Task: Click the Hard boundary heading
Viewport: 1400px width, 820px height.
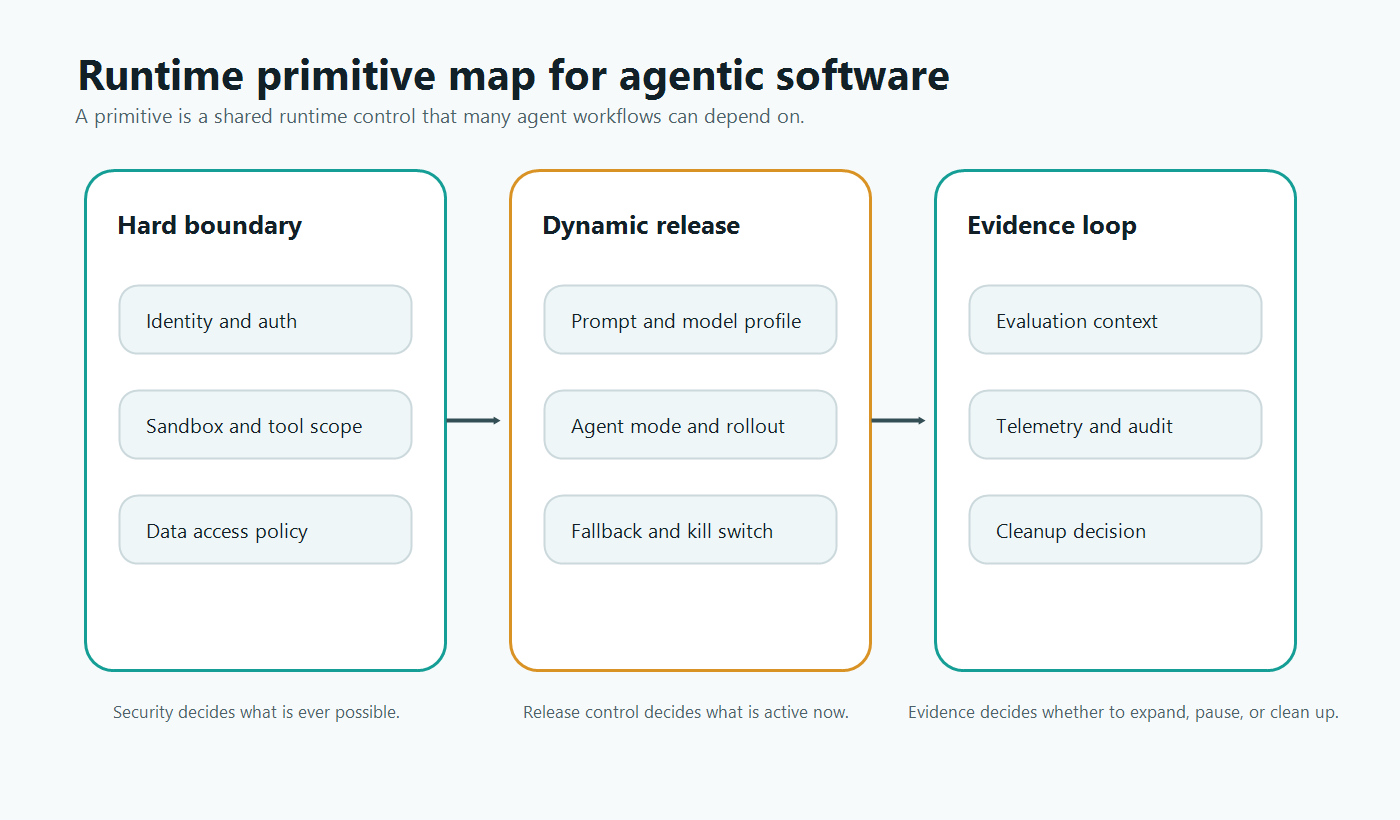Action: click(209, 226)
